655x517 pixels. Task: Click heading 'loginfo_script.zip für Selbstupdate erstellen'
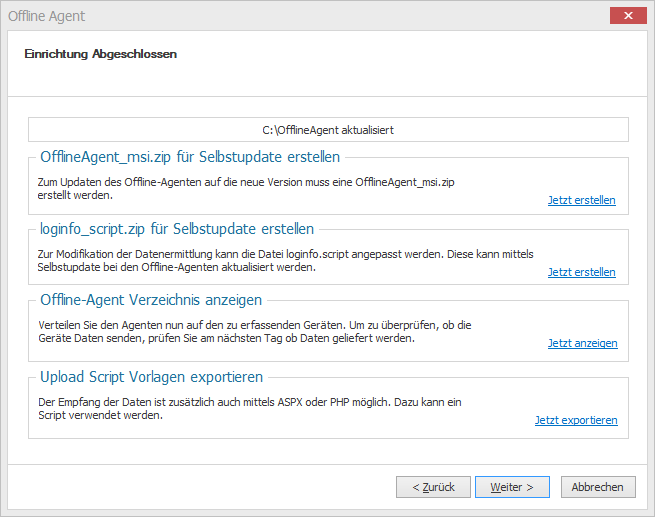tap(177, 229)
